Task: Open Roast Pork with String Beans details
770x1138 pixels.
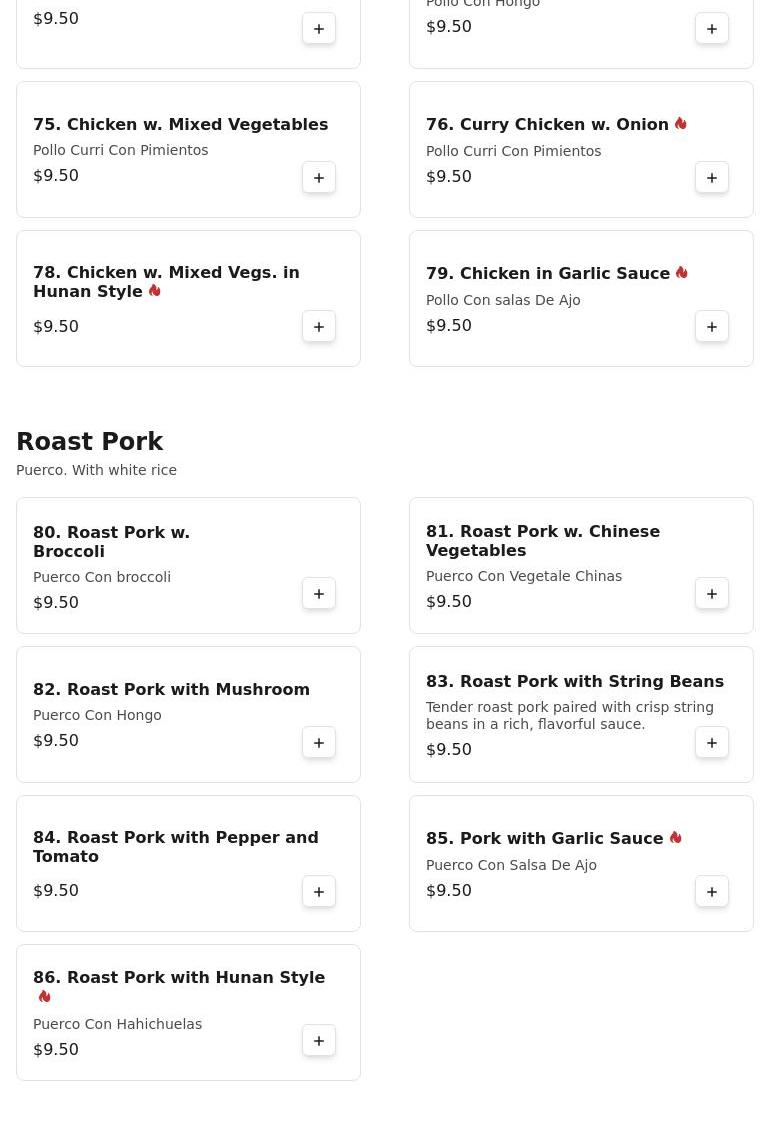Action: pyautogui.click(x=574, y=682)
